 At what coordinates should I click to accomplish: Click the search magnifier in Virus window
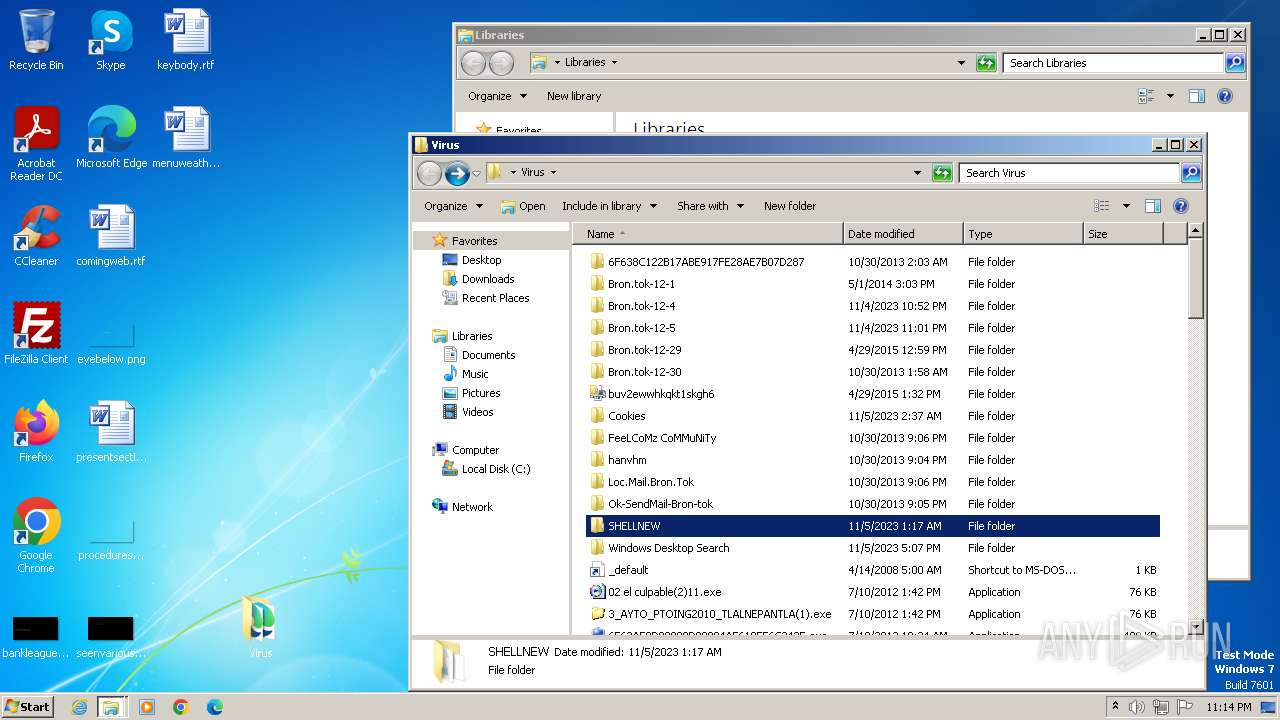tap(1191, 173)
